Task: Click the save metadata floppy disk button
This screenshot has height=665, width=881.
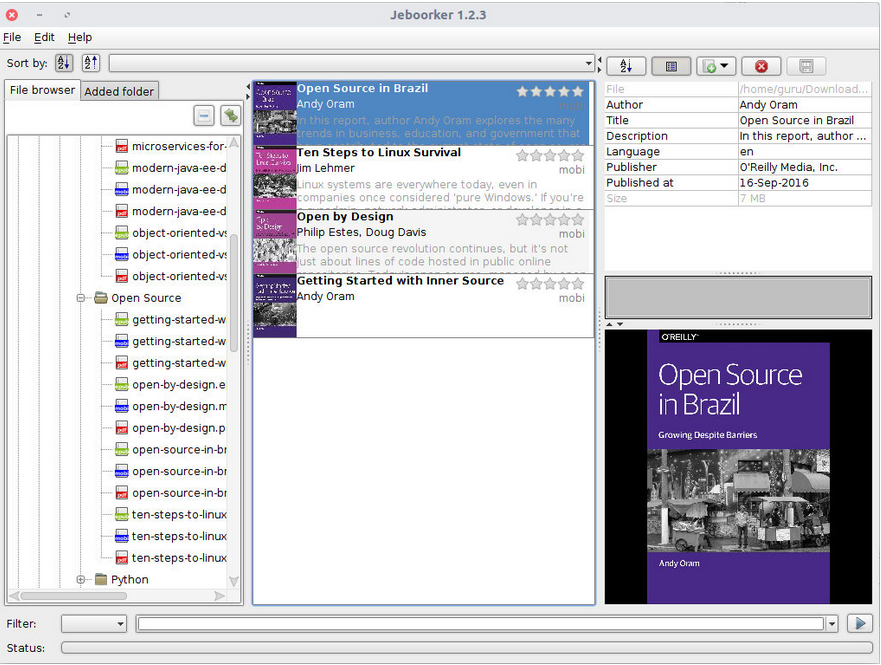Action: [x=806, y=66]
